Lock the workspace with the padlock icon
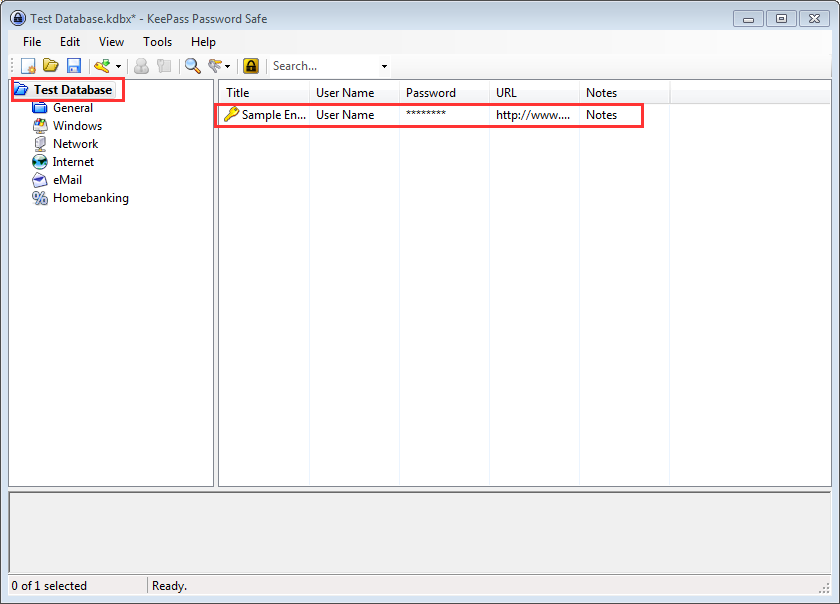This screenshot has height=604, width=840. [x=251, y=66]
